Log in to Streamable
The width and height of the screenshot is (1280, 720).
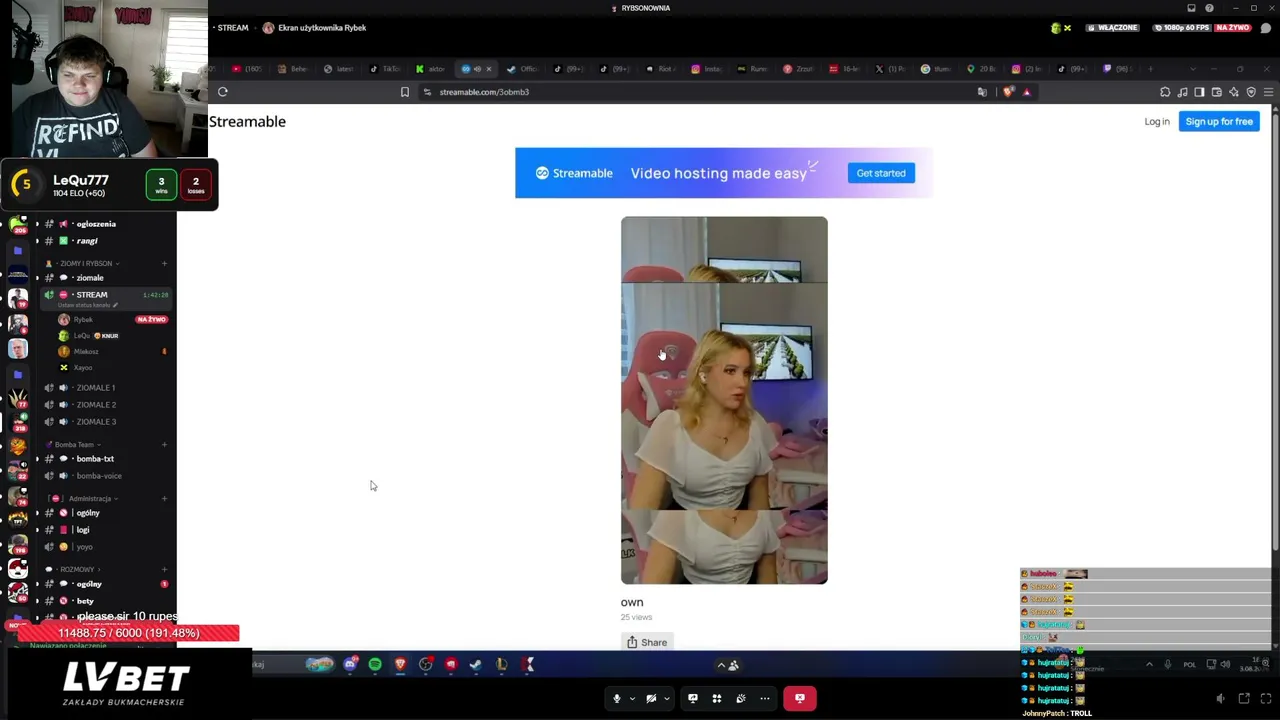point(1157,122)
